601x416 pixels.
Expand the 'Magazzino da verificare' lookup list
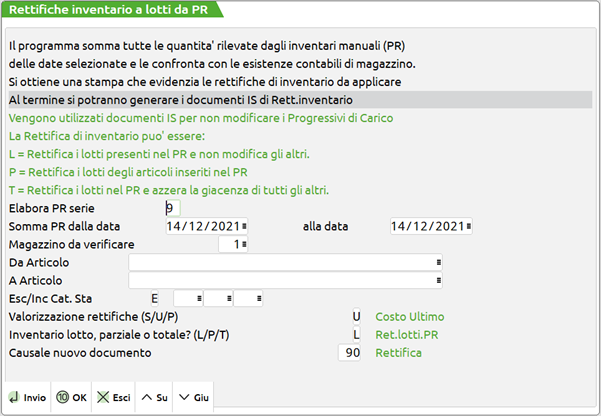245,244
